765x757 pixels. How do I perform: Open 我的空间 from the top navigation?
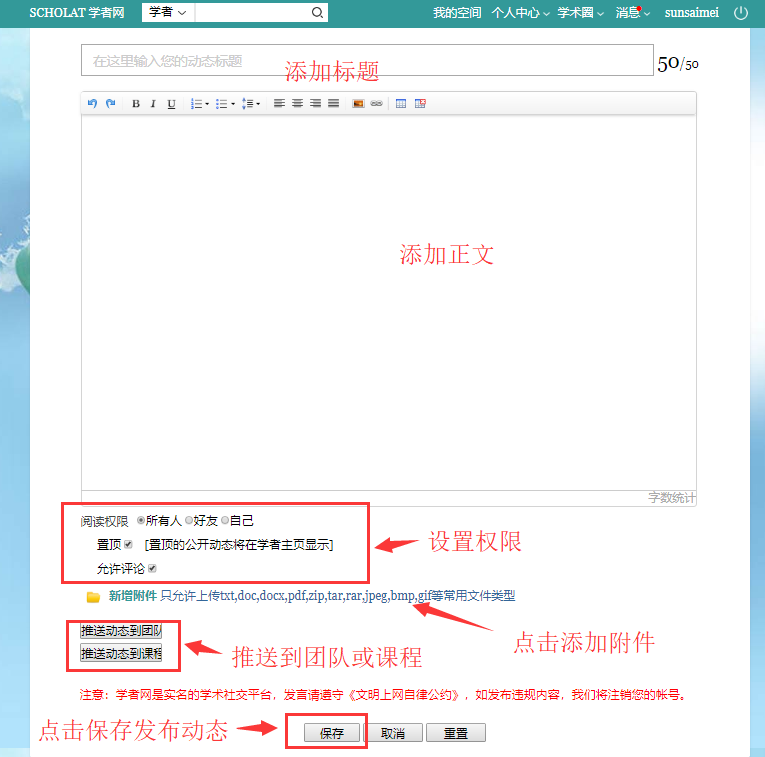pos(457,13)
